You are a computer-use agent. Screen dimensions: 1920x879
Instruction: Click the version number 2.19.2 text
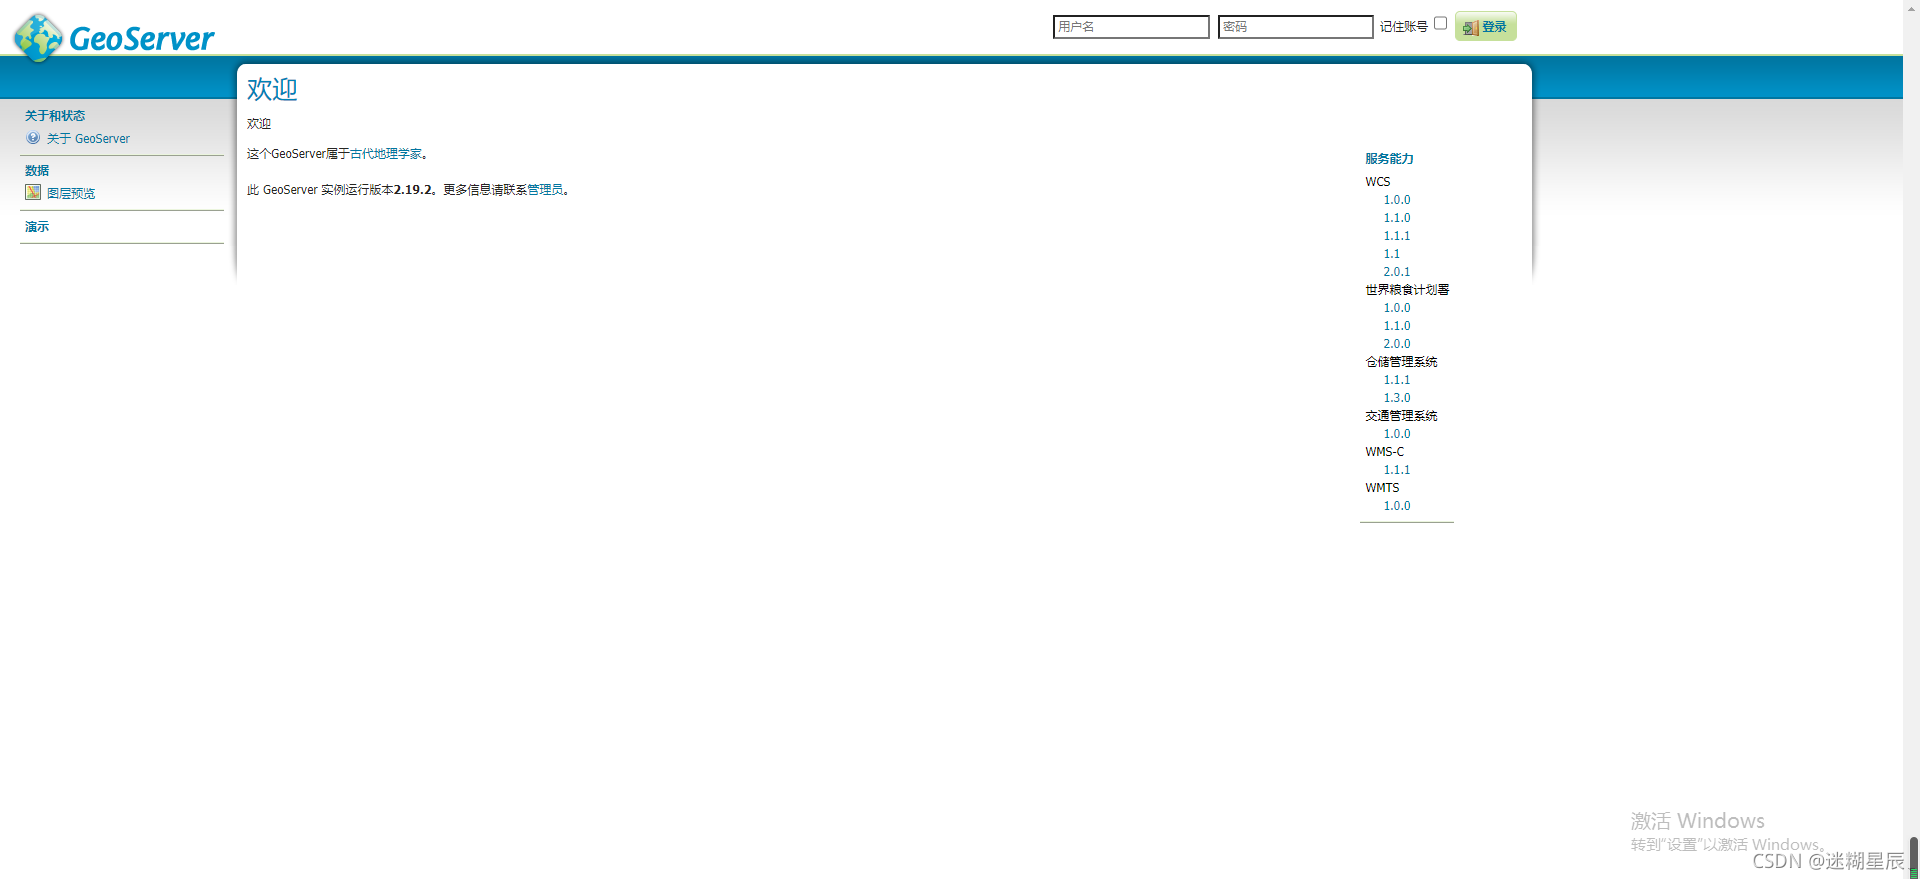click(413, 190)
